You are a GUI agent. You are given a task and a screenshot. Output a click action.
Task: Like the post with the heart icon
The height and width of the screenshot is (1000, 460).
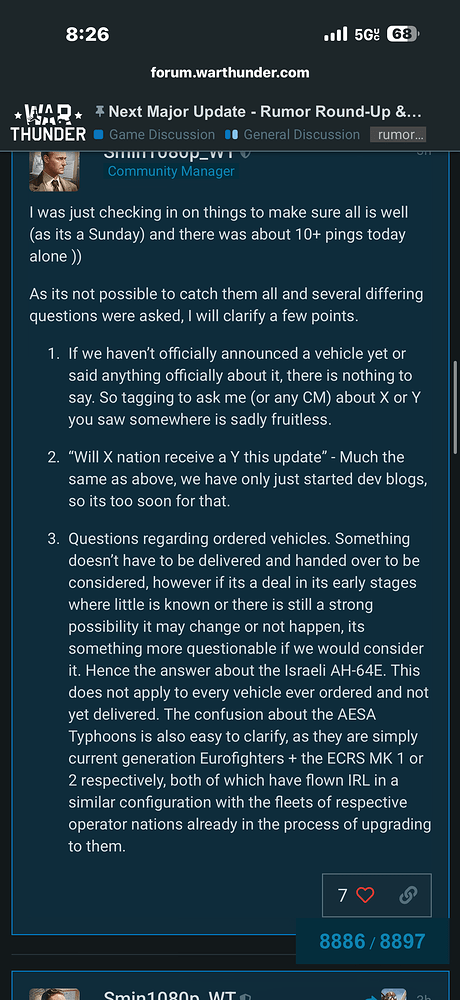[x=365, y=895]
